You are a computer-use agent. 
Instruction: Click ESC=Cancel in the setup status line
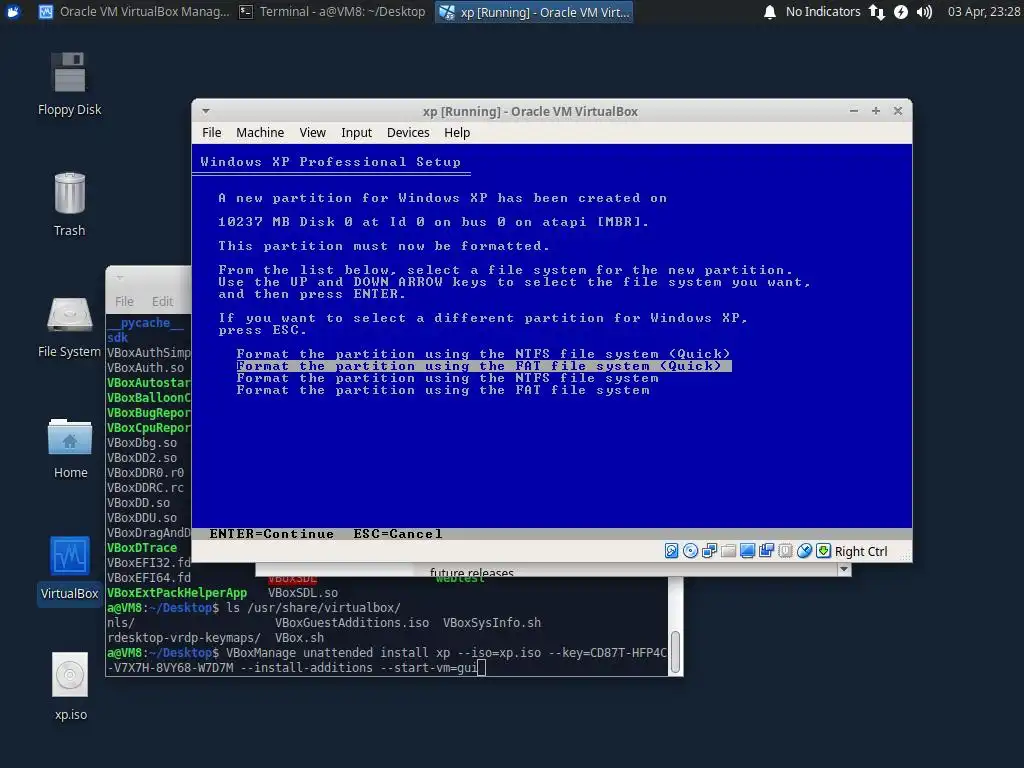click(398, 534)
